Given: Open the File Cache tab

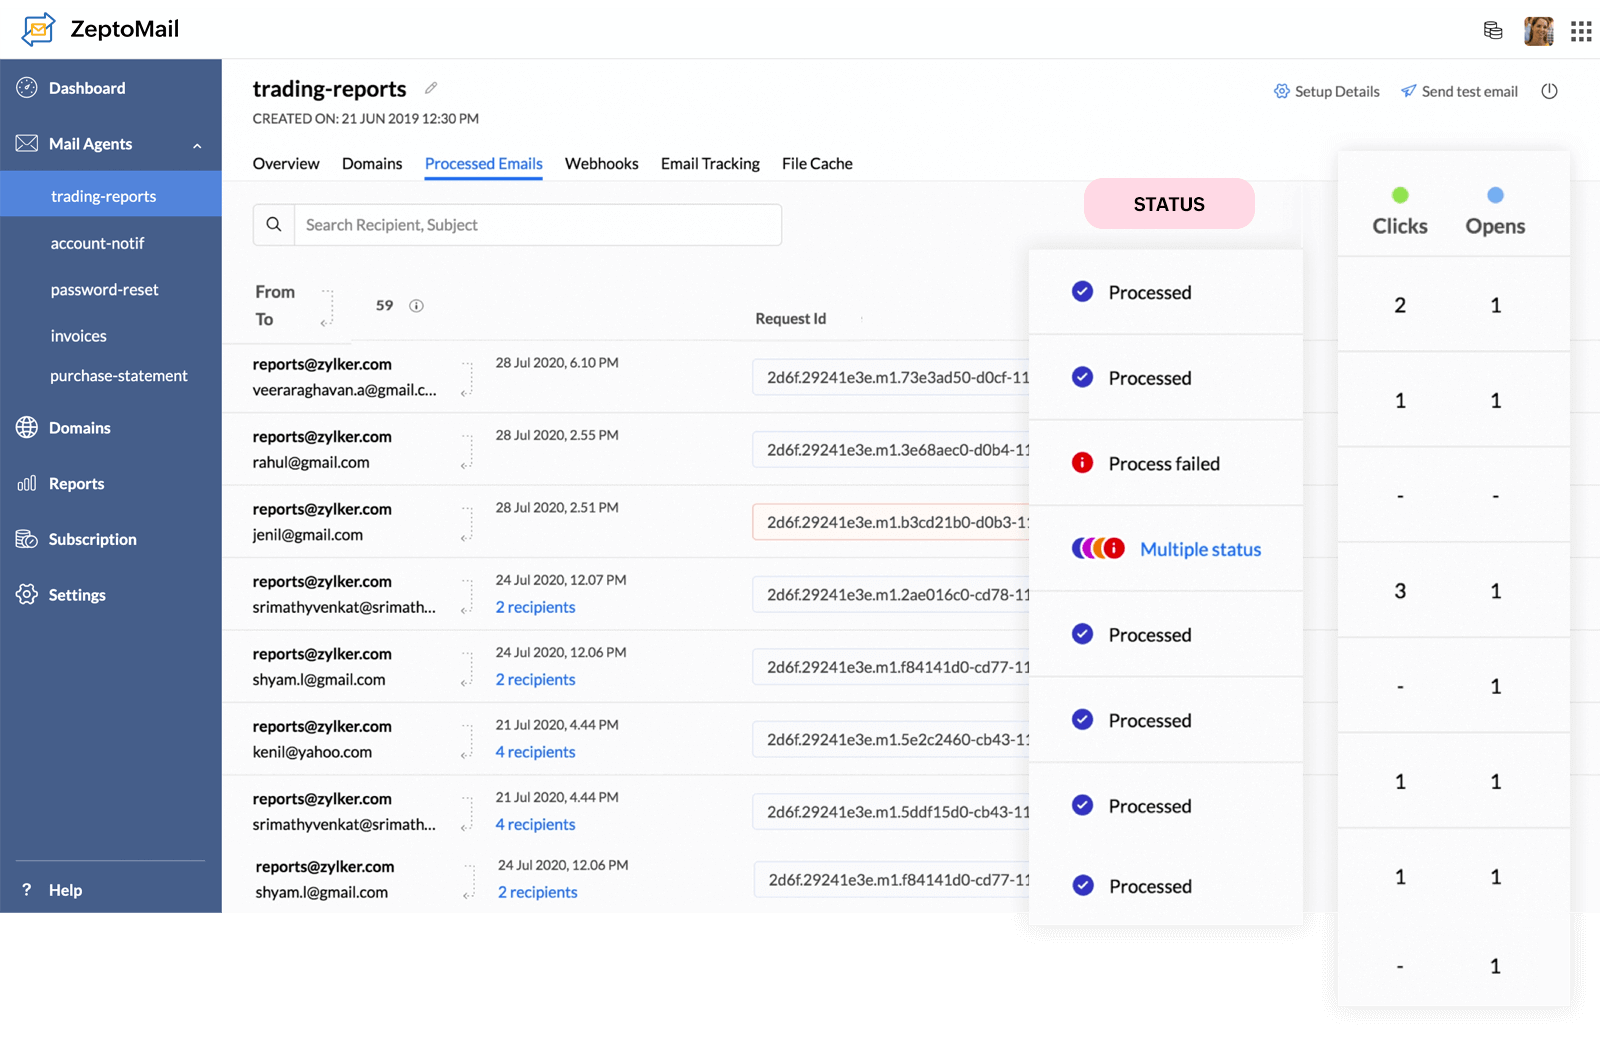Looking at the screenshot, I should tap(817, 164).
